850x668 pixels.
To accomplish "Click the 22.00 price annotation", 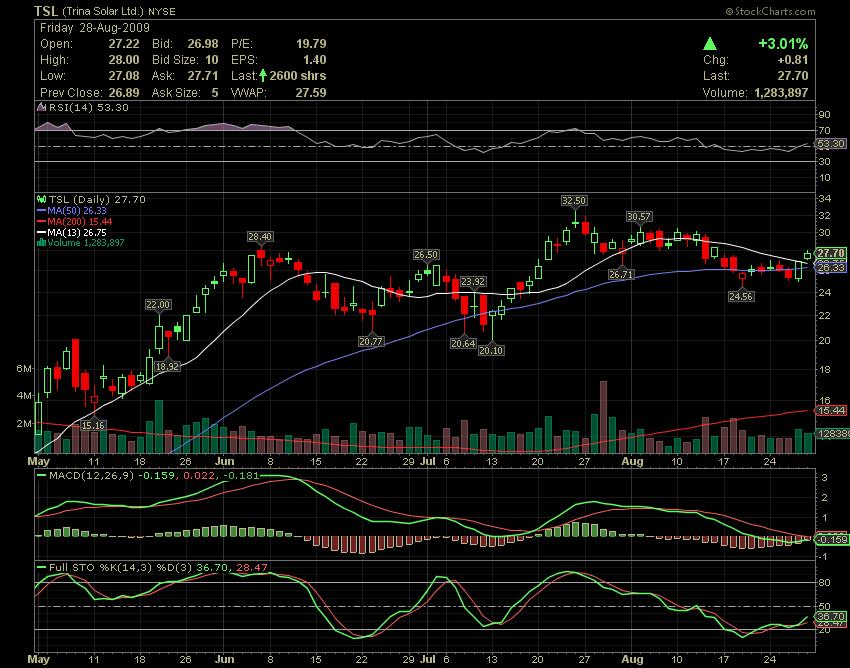I will click(x=158, y=305).
